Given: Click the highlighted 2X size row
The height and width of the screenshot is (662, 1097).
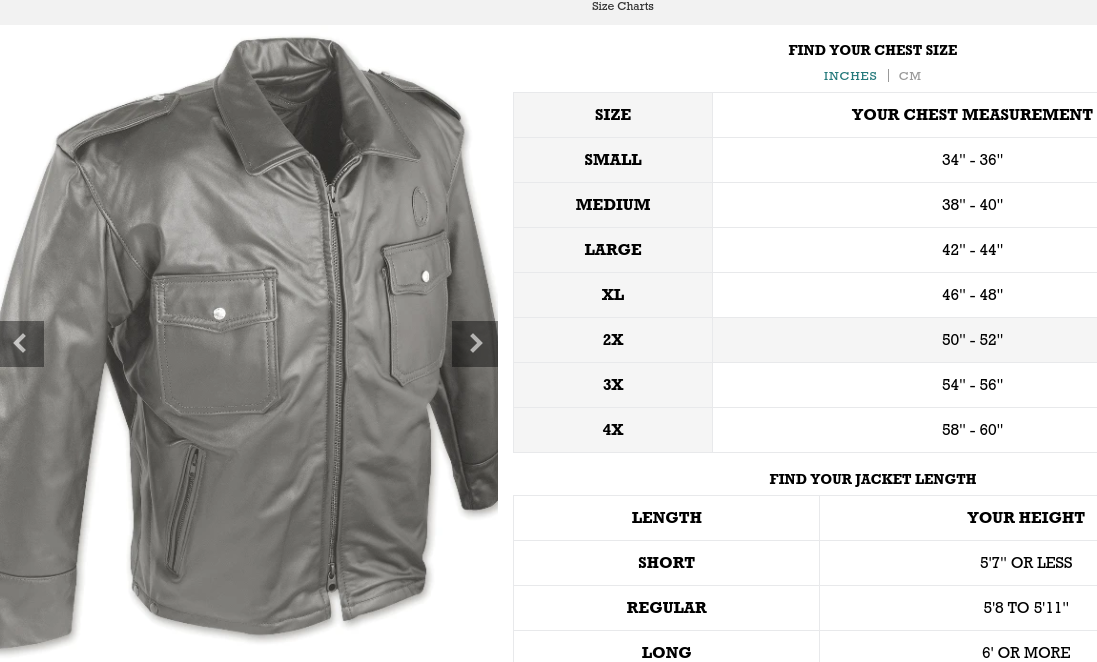Looking at the screenshot, I should tap(805, 340).
